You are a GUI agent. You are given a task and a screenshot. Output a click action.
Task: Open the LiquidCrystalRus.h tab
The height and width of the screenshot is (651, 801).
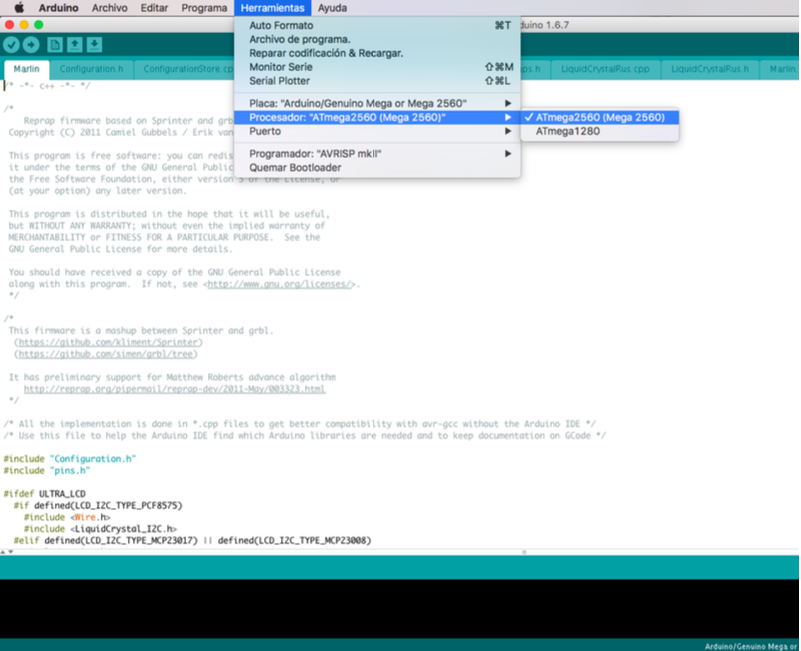[710, 69]
